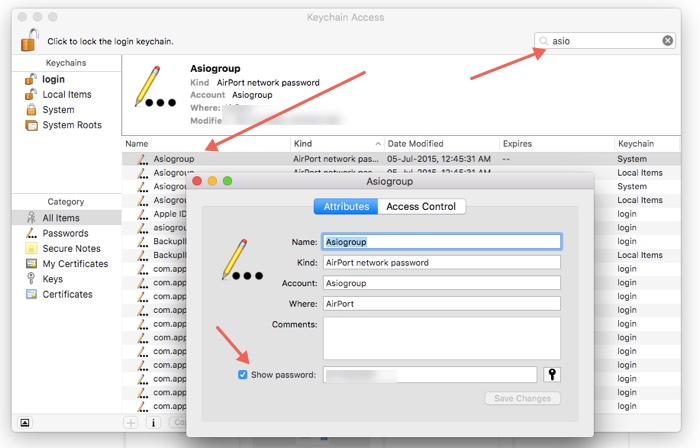Screen dimensions: 700x448
Task: Click the large pencil preview icon in main window
Action: pos(155,87)
